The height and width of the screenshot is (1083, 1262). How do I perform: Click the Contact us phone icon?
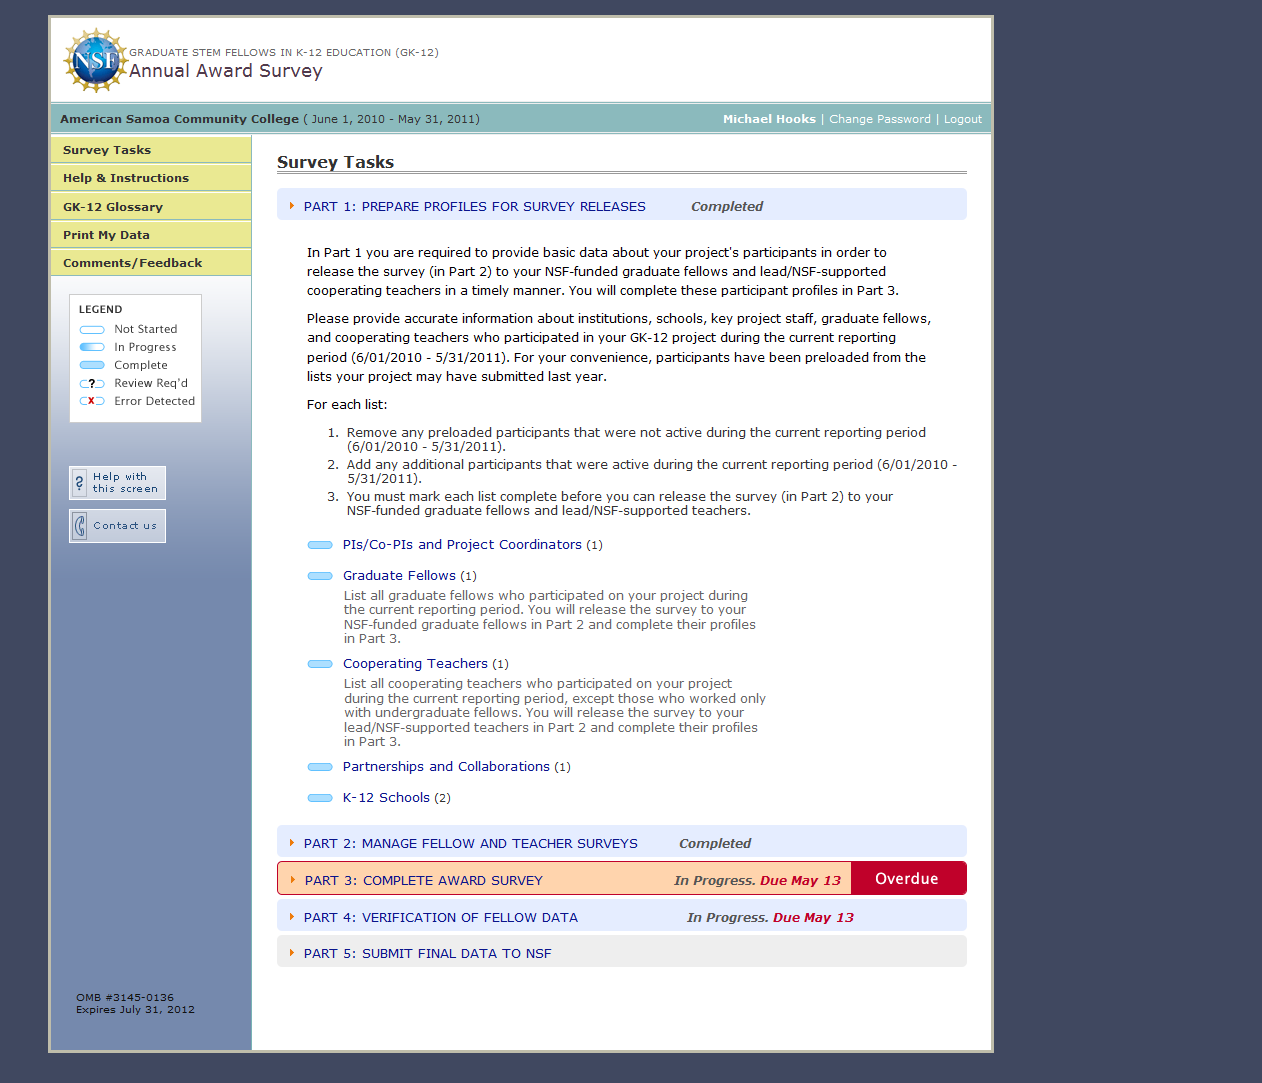[x=80, y=526]
